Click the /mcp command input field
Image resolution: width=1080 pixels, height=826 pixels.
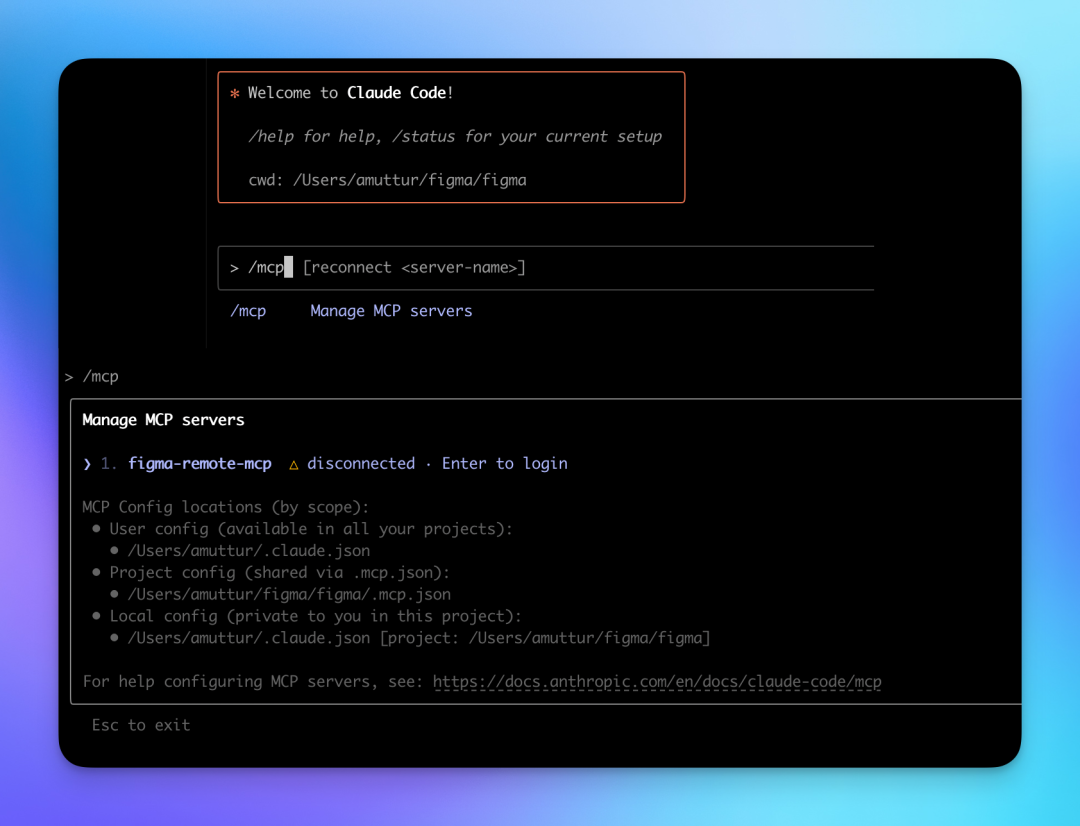point(546,267)
